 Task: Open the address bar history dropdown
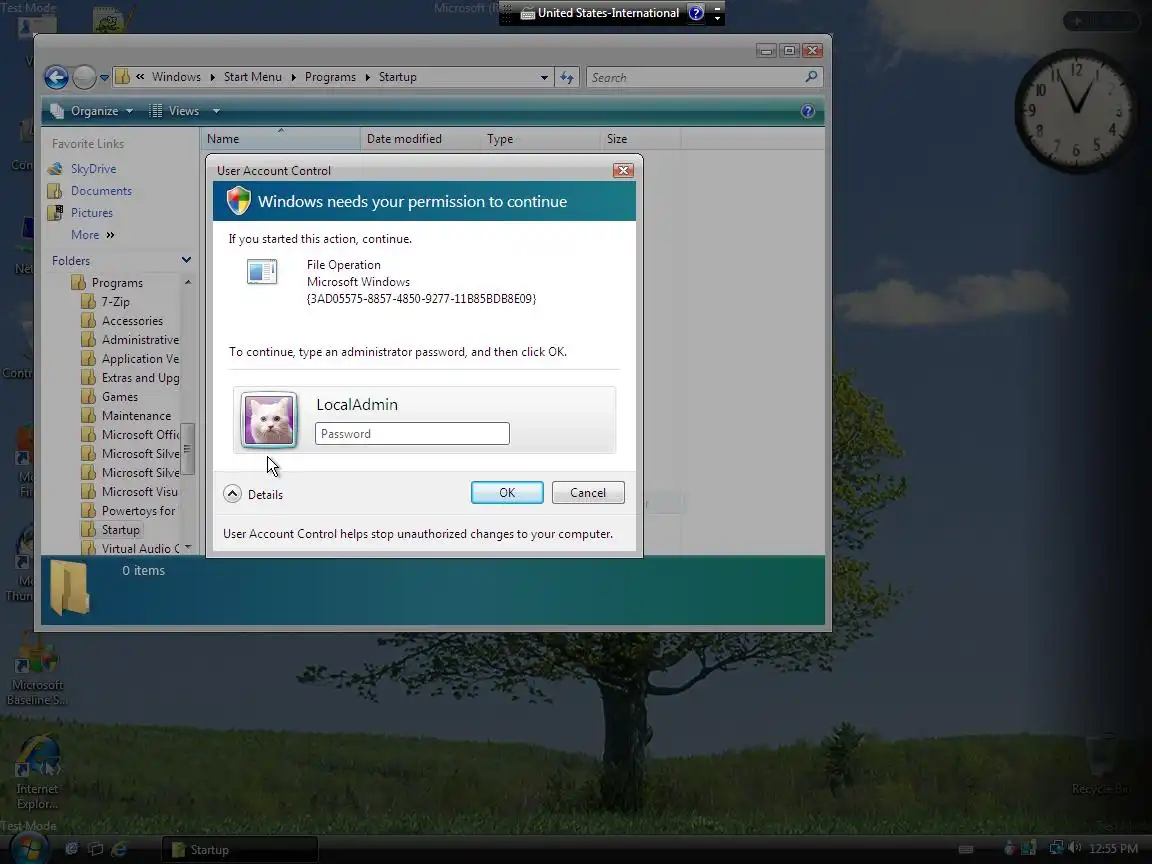(x=544, y=77)
